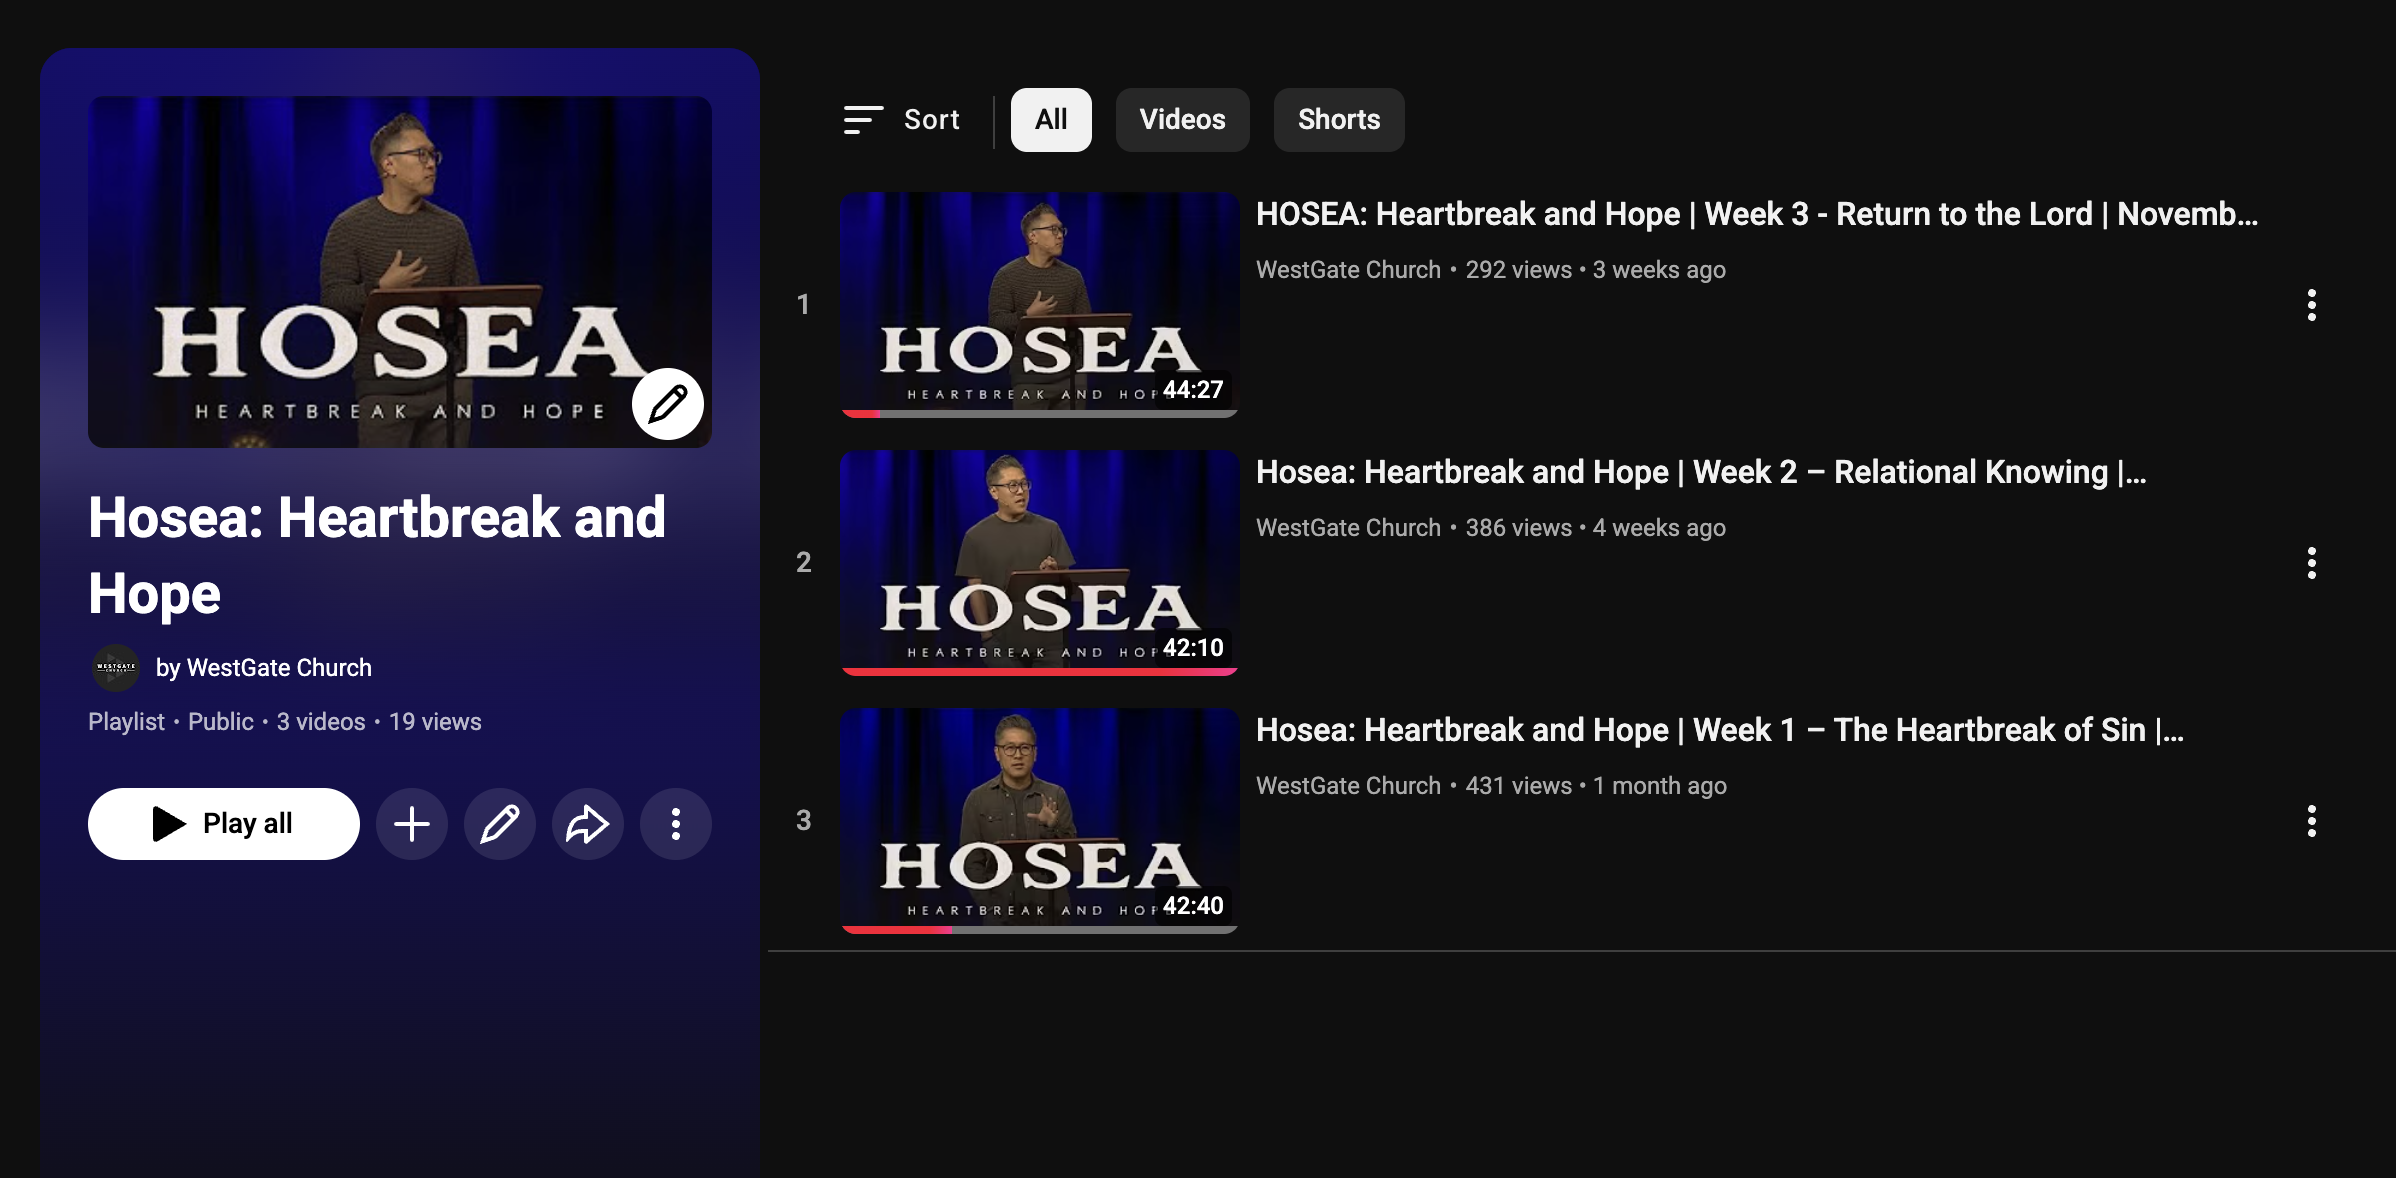Click WestGate Church under Week 3 video
The height and width of the screenshot is (1178, 2396).
point(1348,270)
